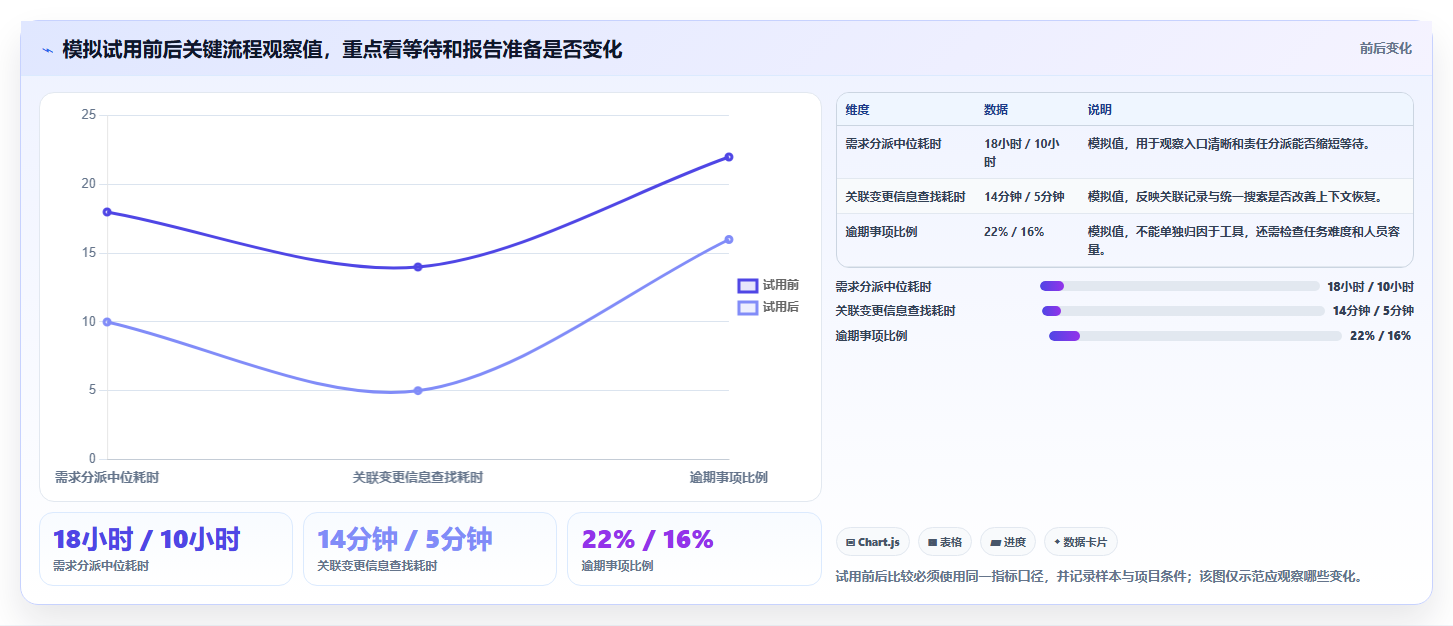Click the y-axis value 25
The image size is (1453, 626).
89,115
